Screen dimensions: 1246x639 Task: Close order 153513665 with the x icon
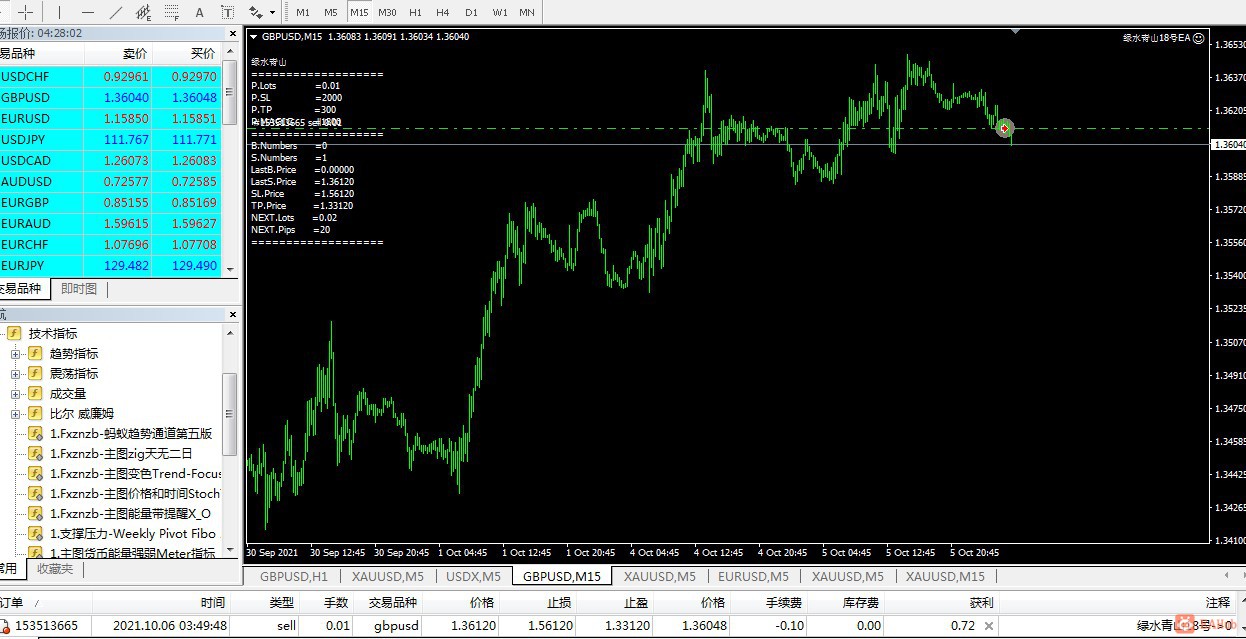pos(989,627)
